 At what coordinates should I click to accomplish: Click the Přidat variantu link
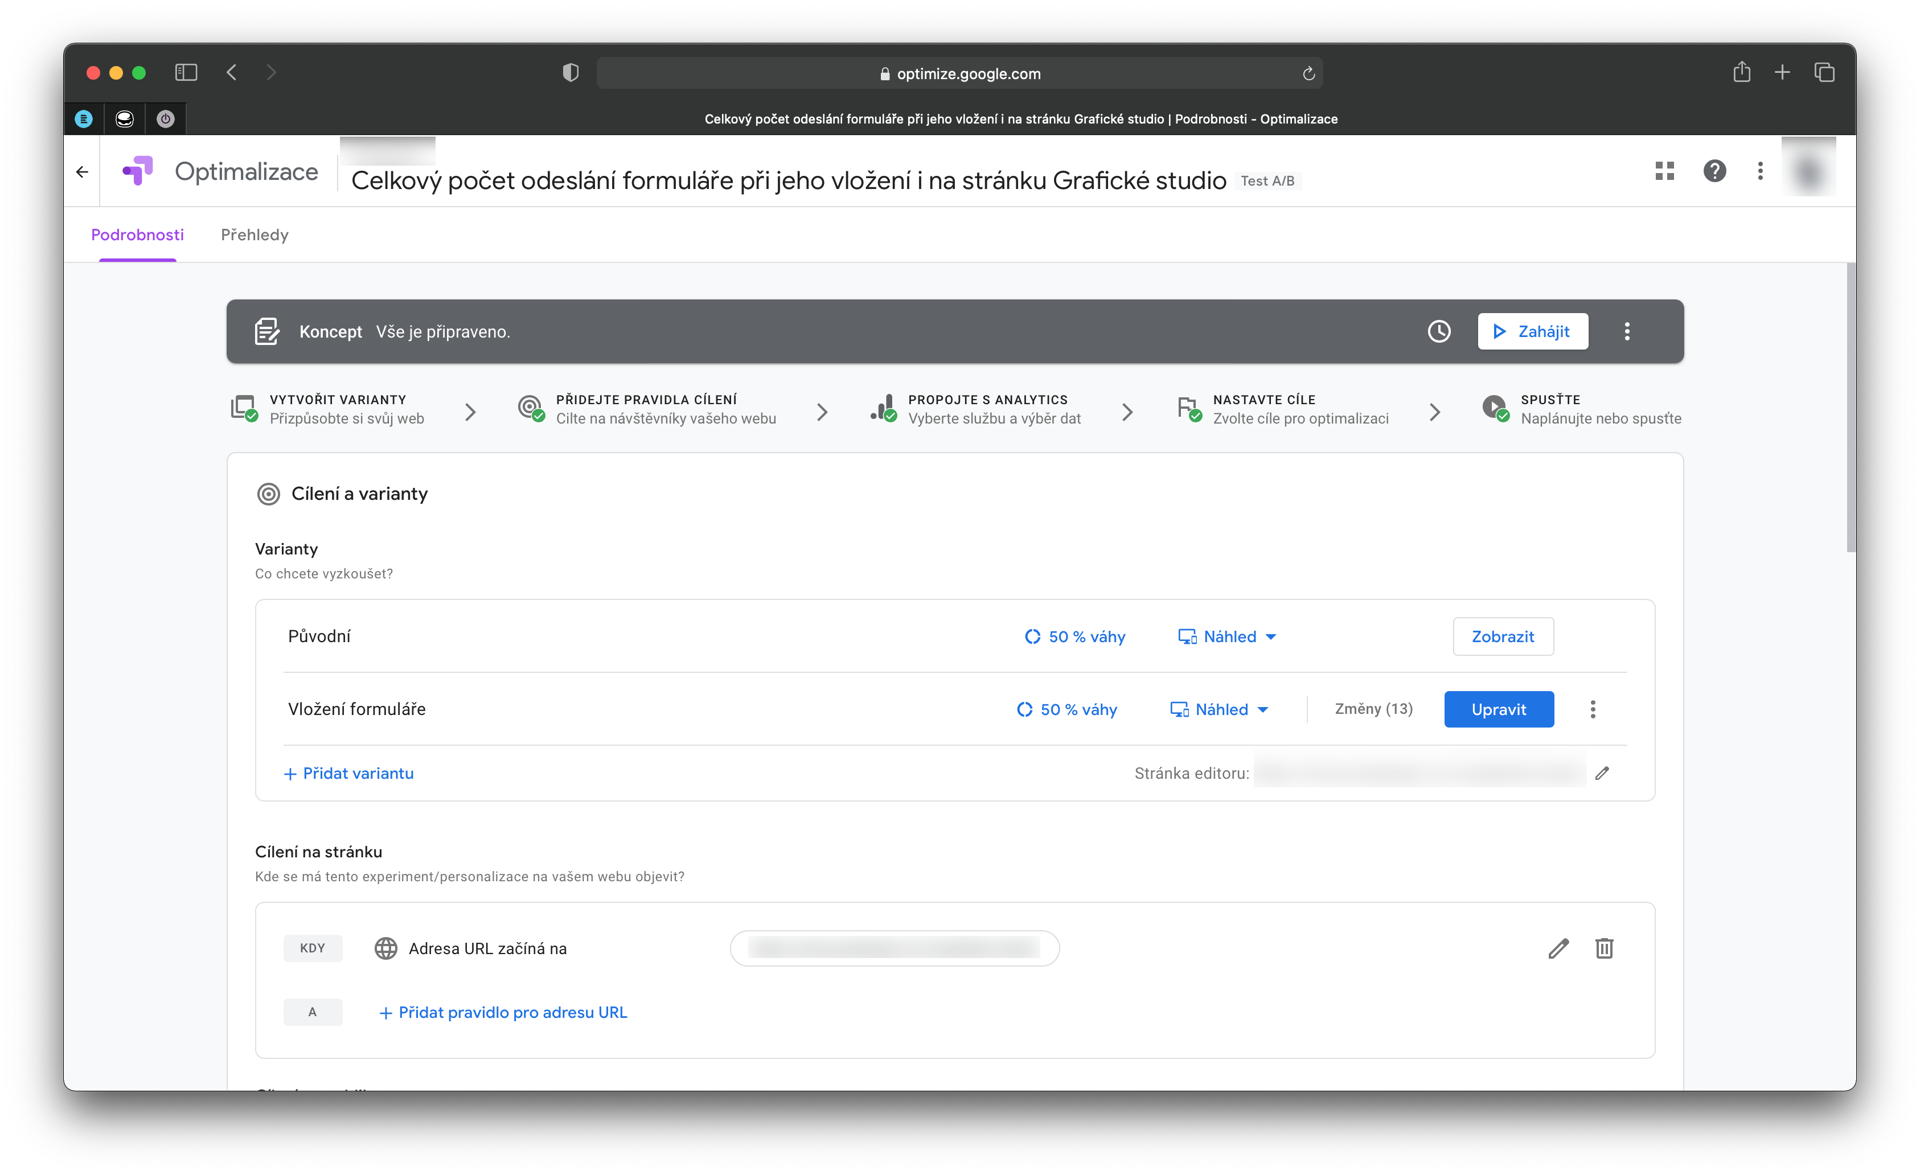[x=349, y=773]
